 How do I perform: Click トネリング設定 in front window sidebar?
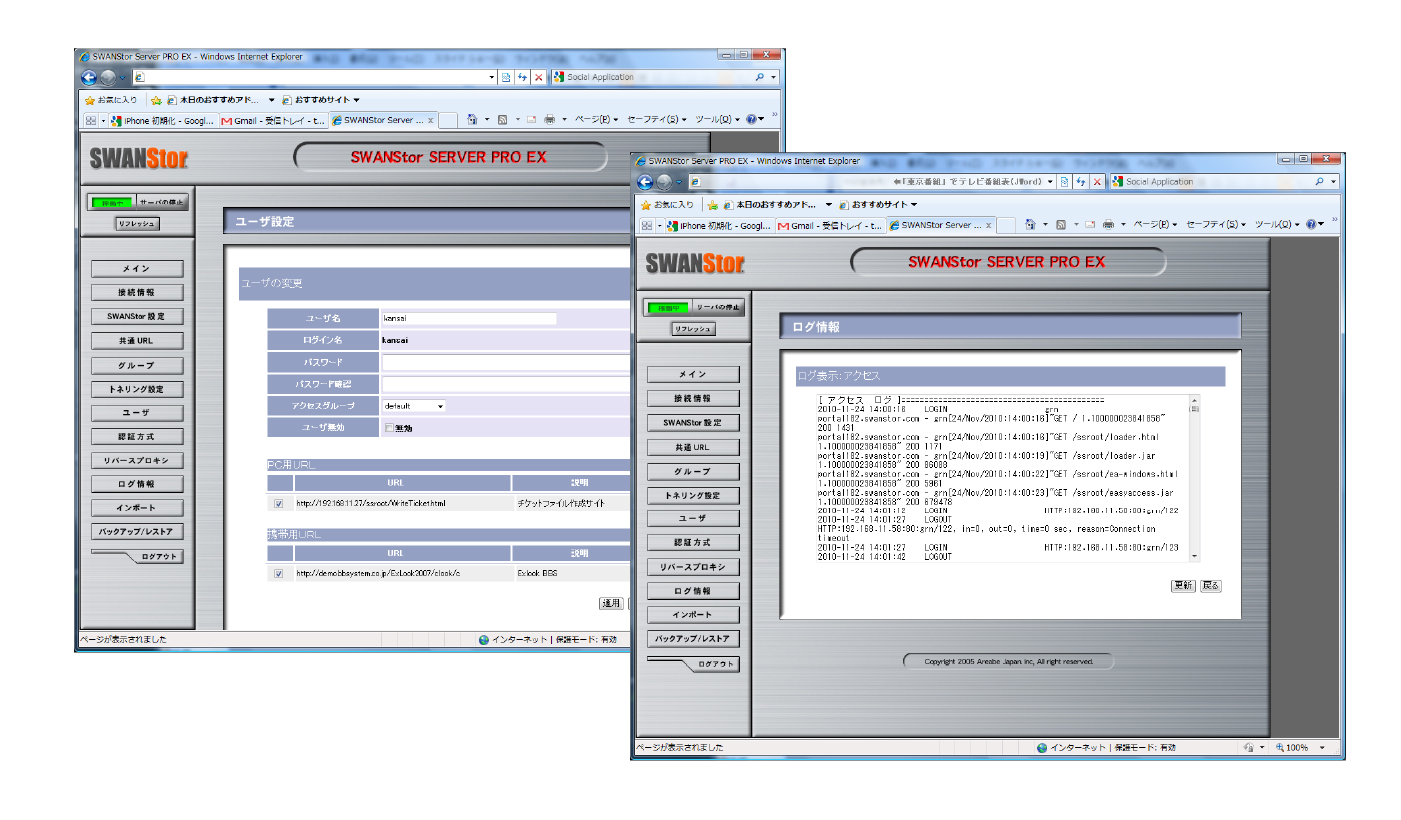click(x=693, y=496)
